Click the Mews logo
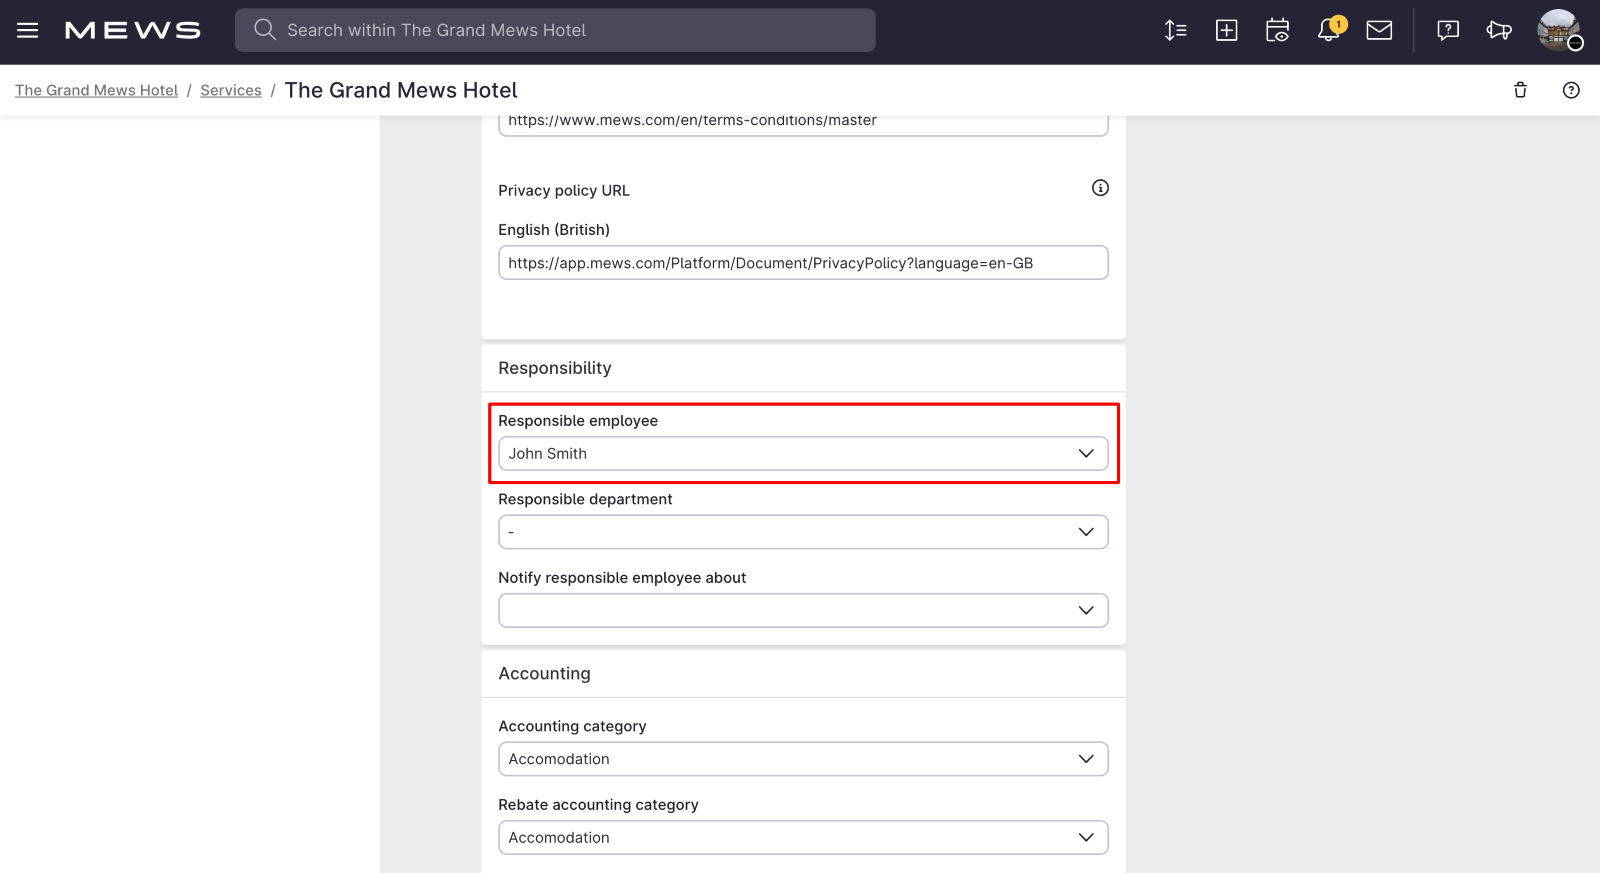1600x873 pixels. [x=133, y=31]
